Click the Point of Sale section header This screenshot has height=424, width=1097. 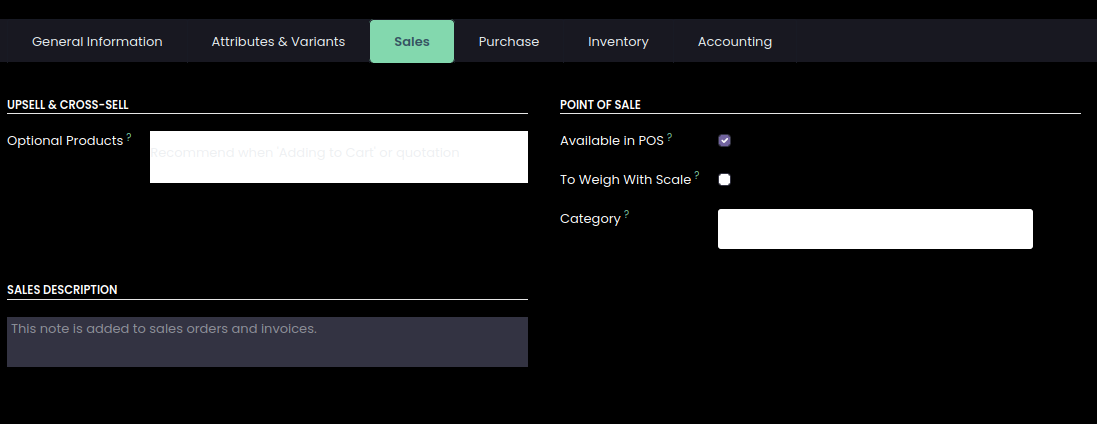(600, 104)
